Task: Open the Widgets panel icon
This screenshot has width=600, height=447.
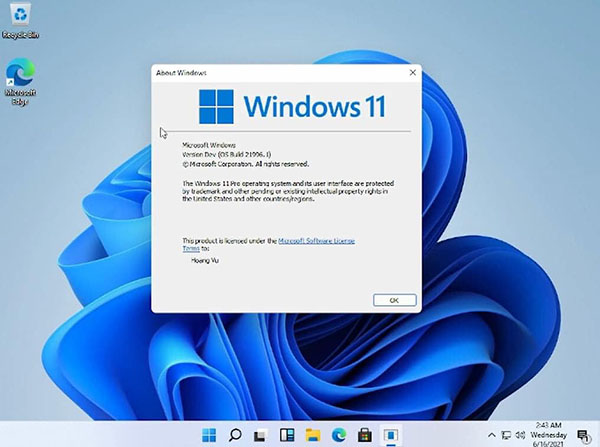Action: pyautogui.click(x=286, y=436)
